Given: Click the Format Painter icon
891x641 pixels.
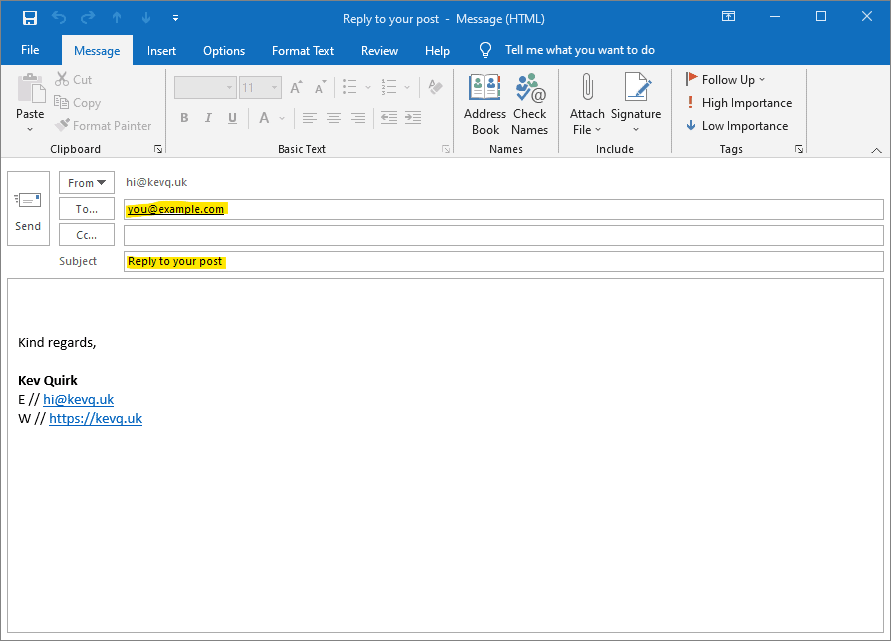Looking at the screenshot, I should [60, 125].
